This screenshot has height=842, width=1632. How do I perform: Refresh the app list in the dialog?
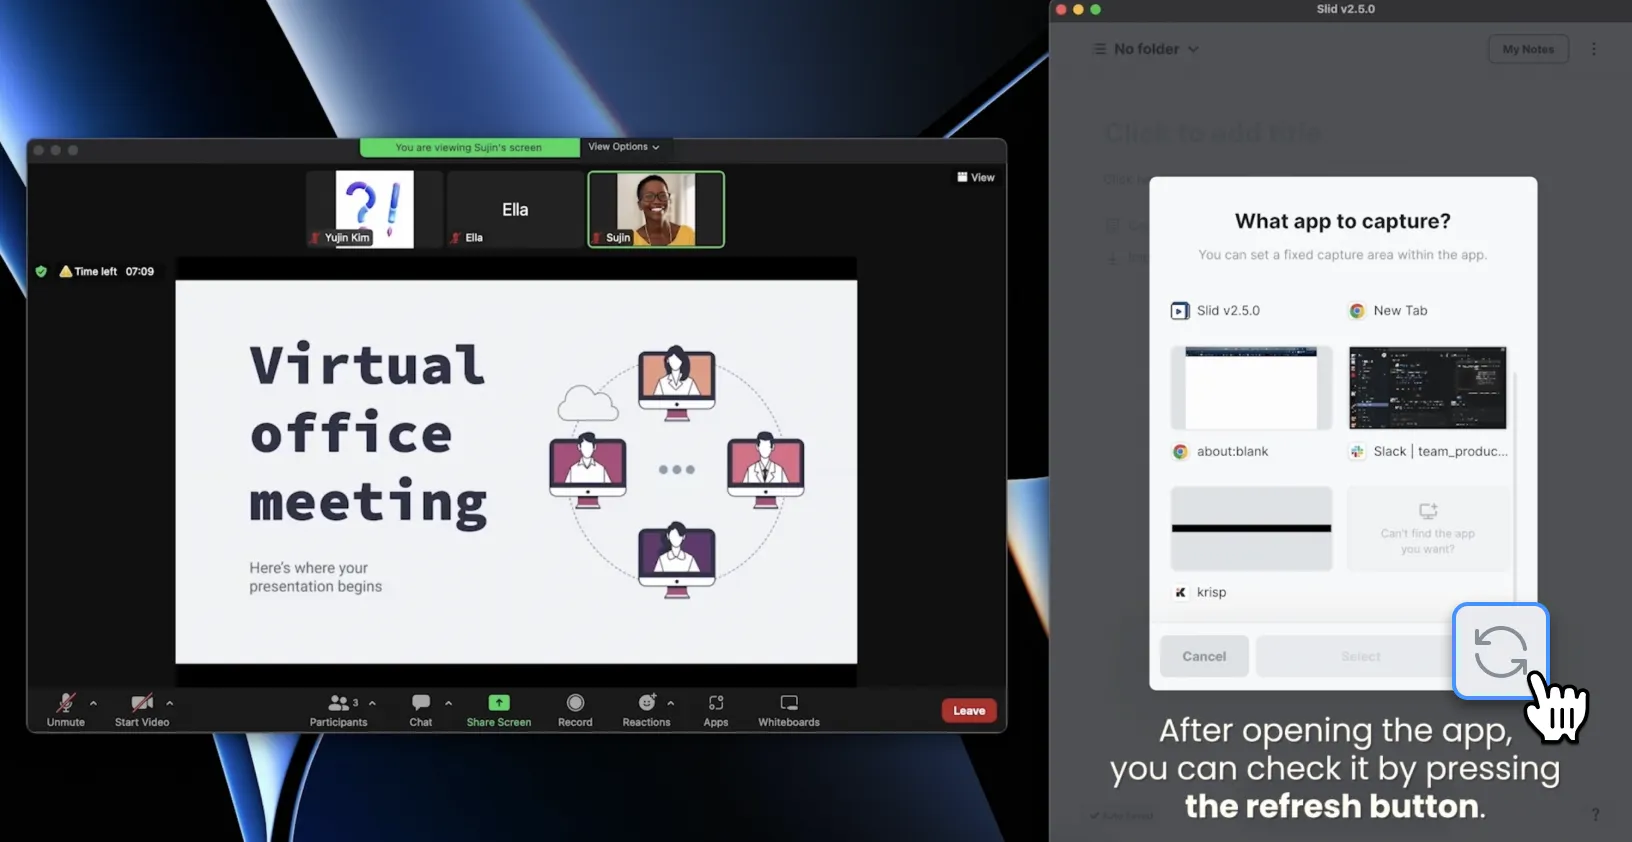click(x=1500, y=651)
